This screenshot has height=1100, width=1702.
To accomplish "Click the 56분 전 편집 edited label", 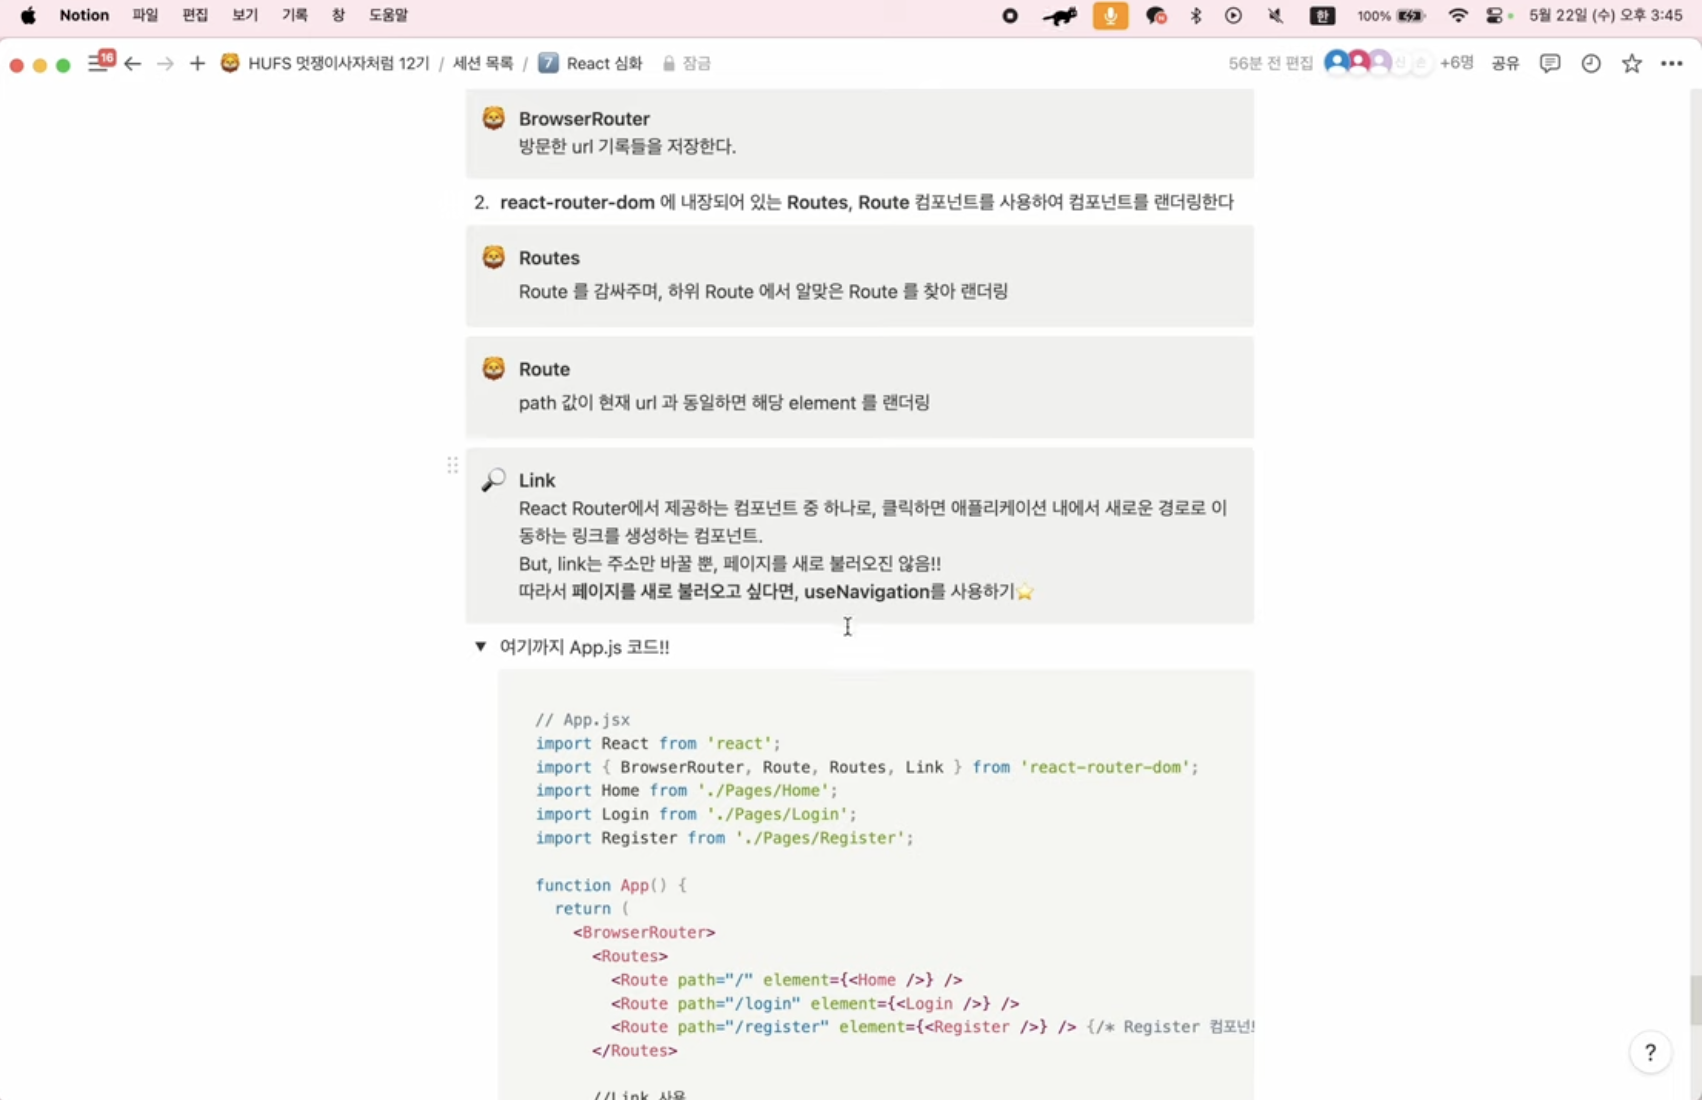I will pos(1270,63).
